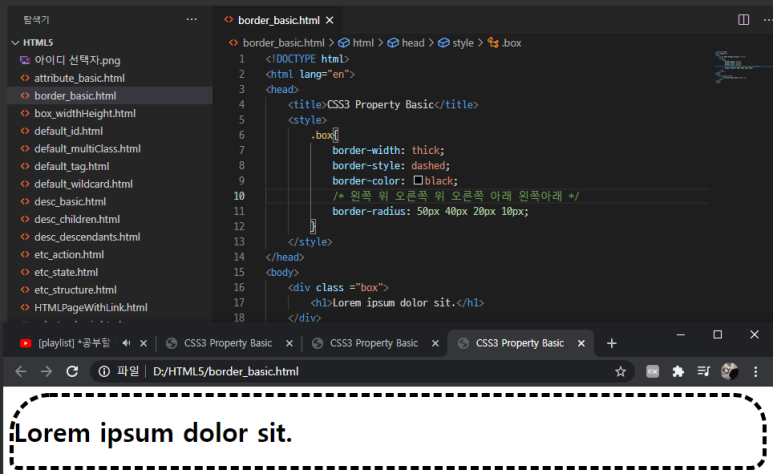Click the border-style: dashed line
The height and width of the screenshot is (474, 773).
pyautogui.click(x=391, y=165)
